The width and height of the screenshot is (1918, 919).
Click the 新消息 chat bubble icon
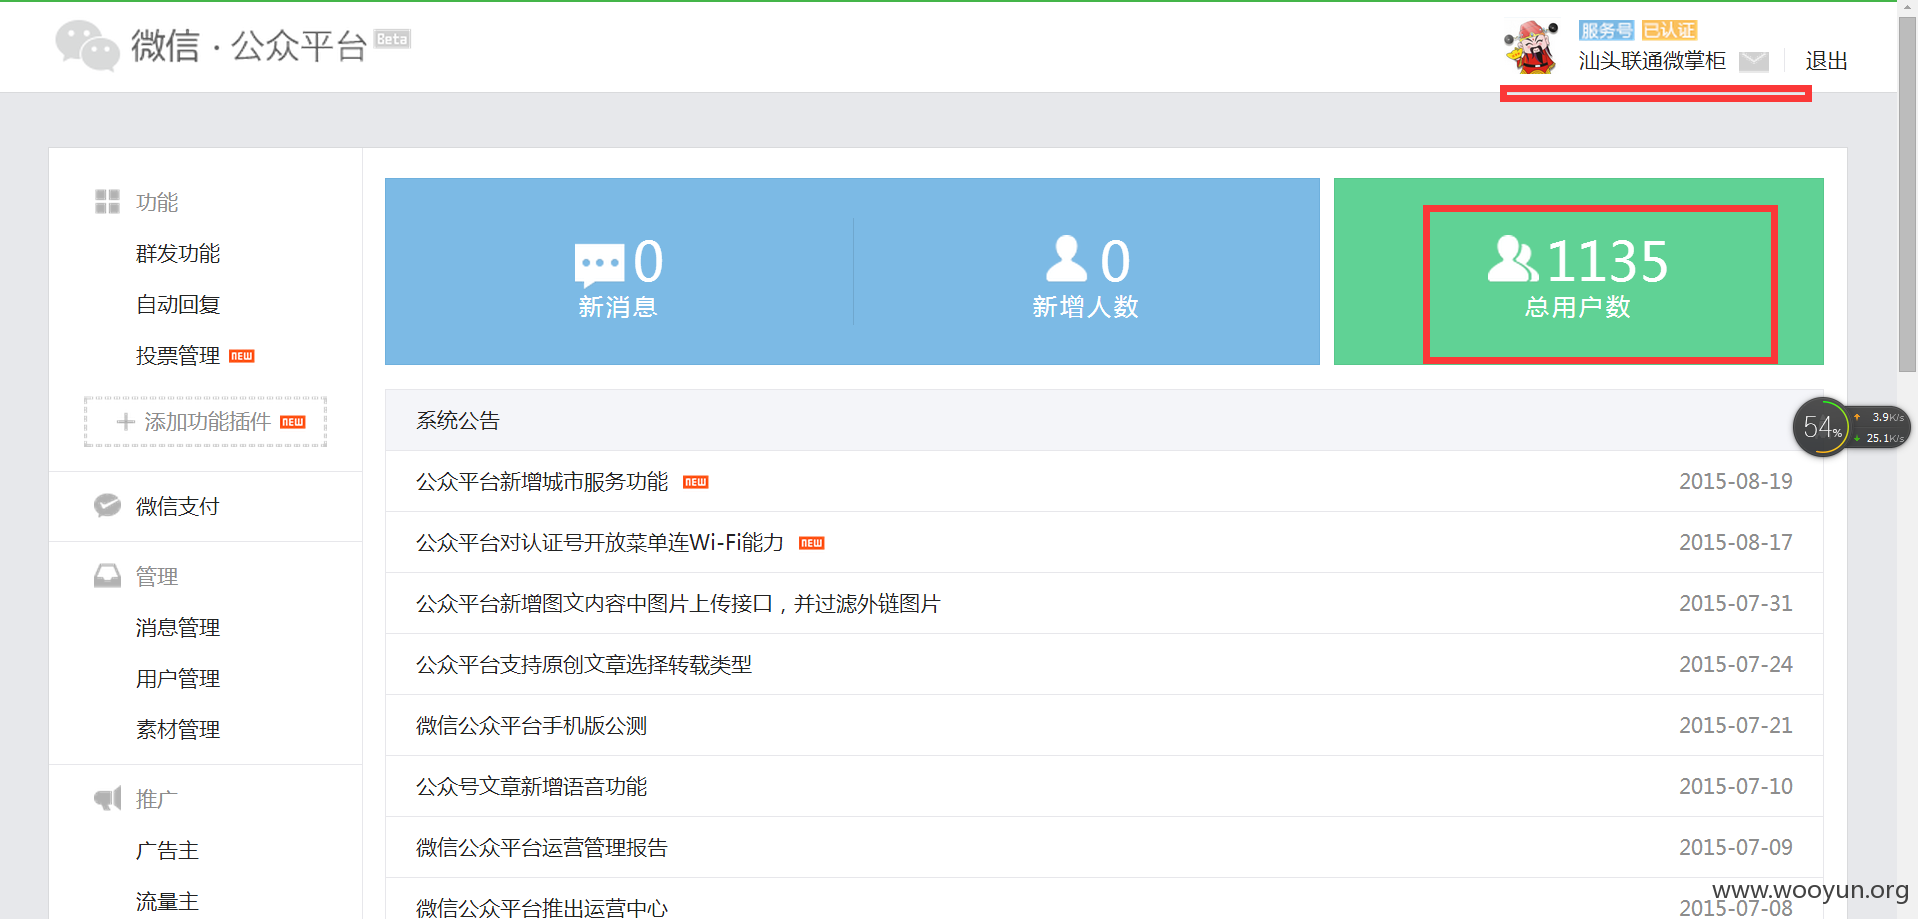click(600, 265)
